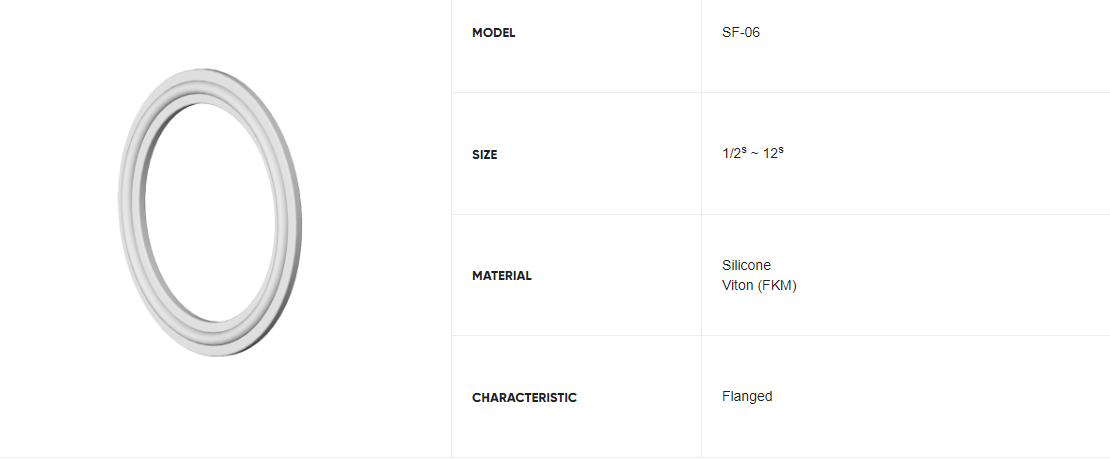The height and width of the screenshot is (460, 1110).
Task: Click the "12" maximum size value
Action: 770,155
